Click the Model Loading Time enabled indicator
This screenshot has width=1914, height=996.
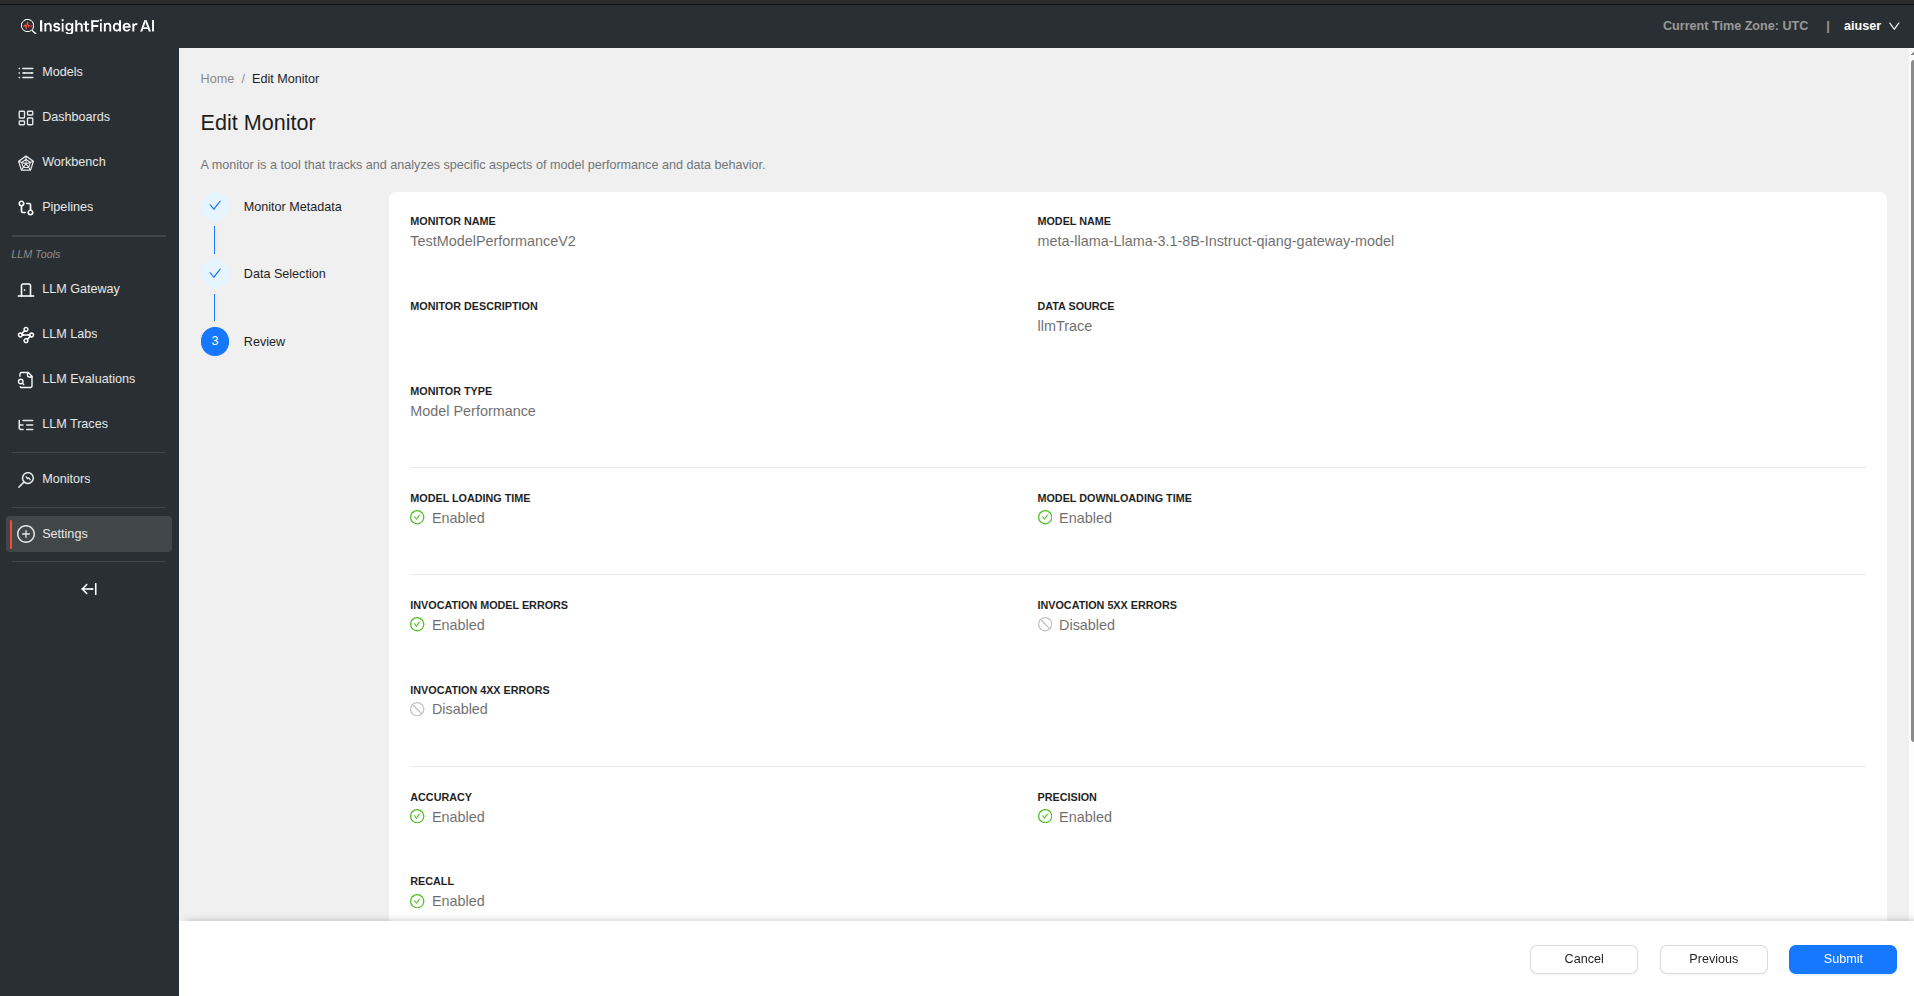(x=417, y=518)
